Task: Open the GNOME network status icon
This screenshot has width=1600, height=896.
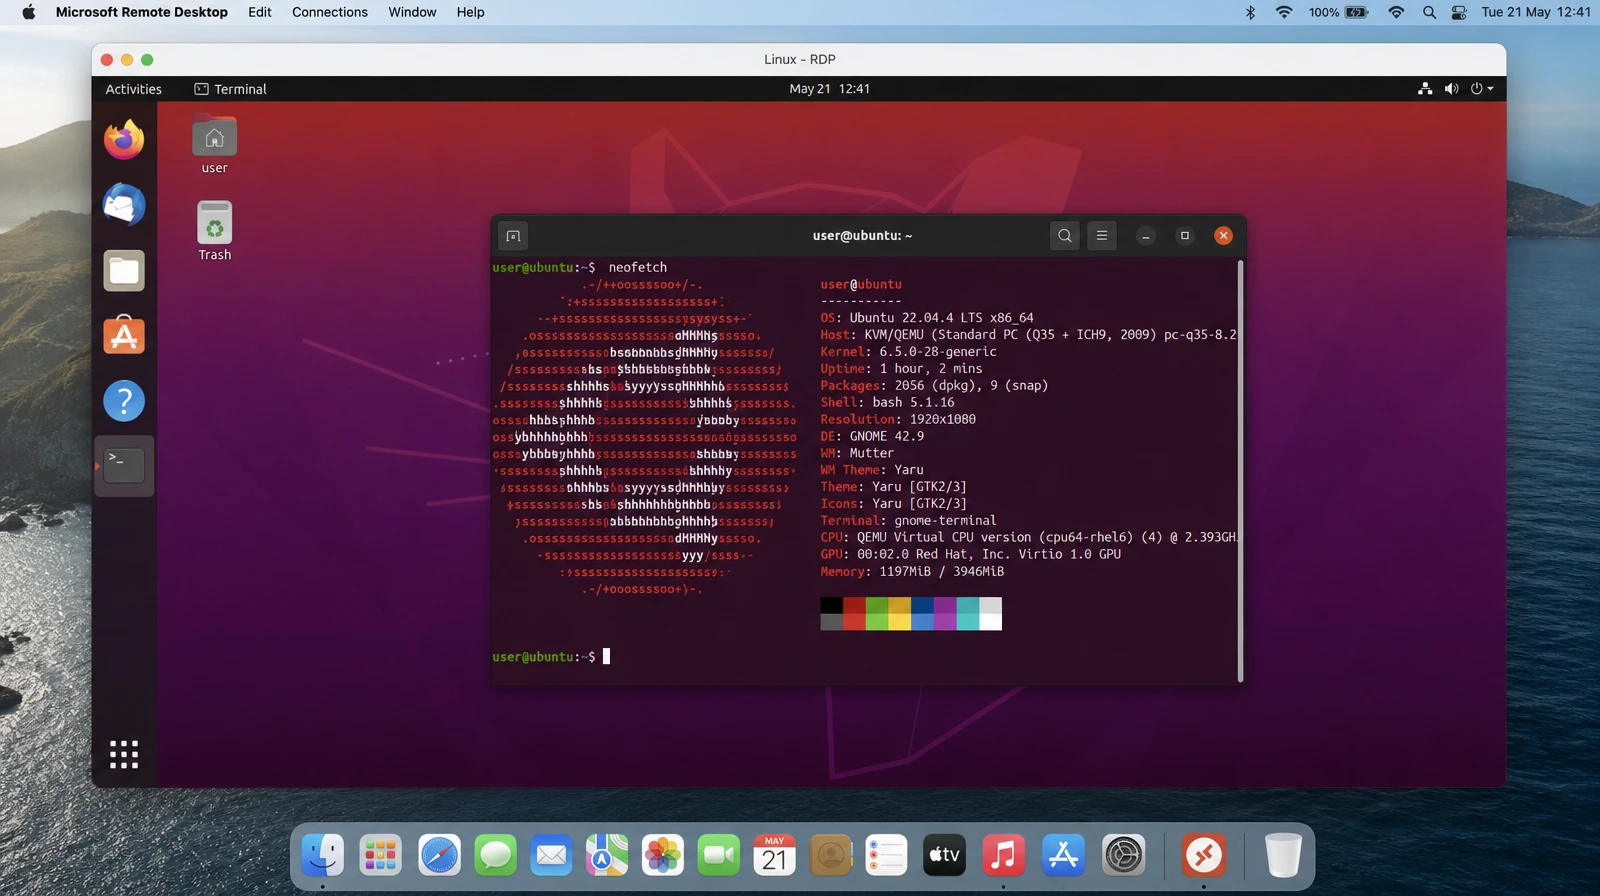Action: pyautogui.click(x=1425, y=89)
